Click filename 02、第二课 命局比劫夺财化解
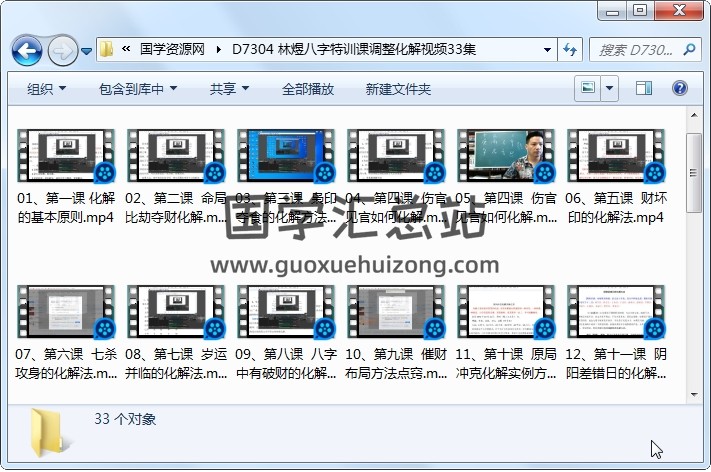 pos(176,208)
